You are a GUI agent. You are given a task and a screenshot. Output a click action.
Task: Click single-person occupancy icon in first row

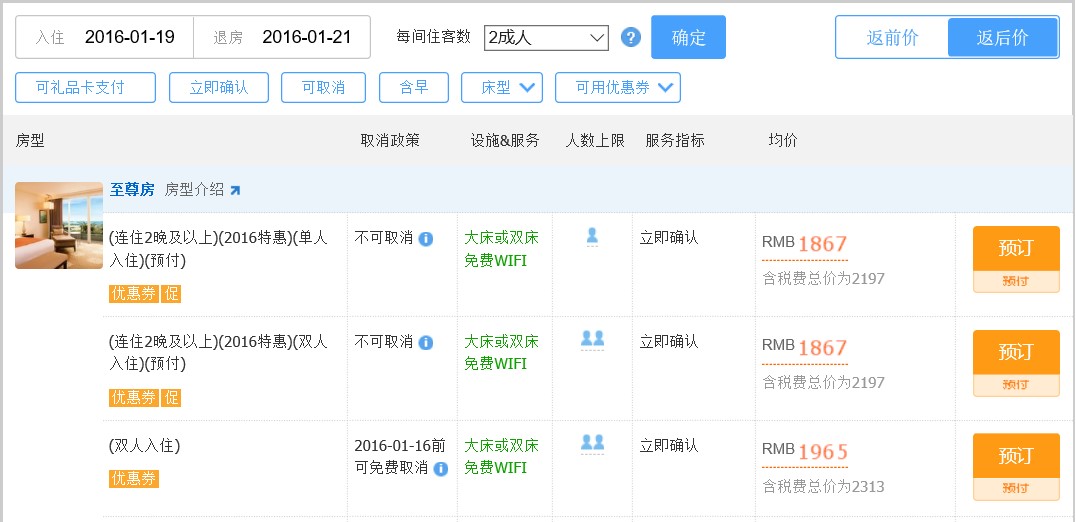[x=592, y=236]
